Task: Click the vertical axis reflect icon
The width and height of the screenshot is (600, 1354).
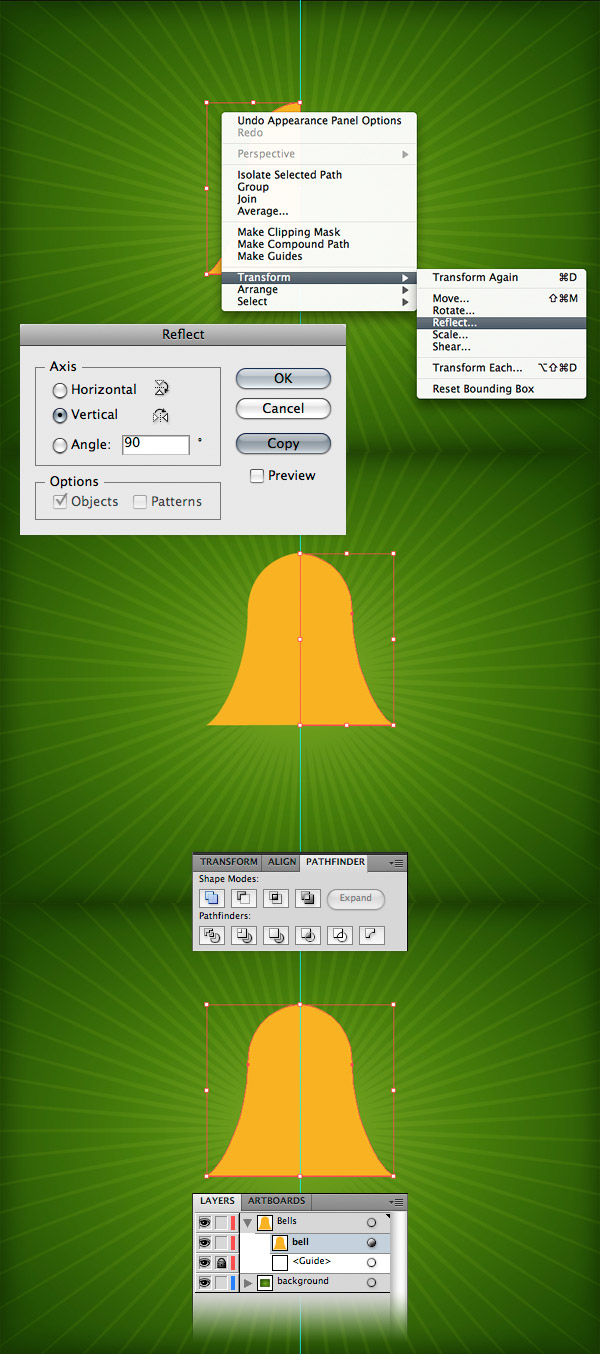Action: (161, 414)
